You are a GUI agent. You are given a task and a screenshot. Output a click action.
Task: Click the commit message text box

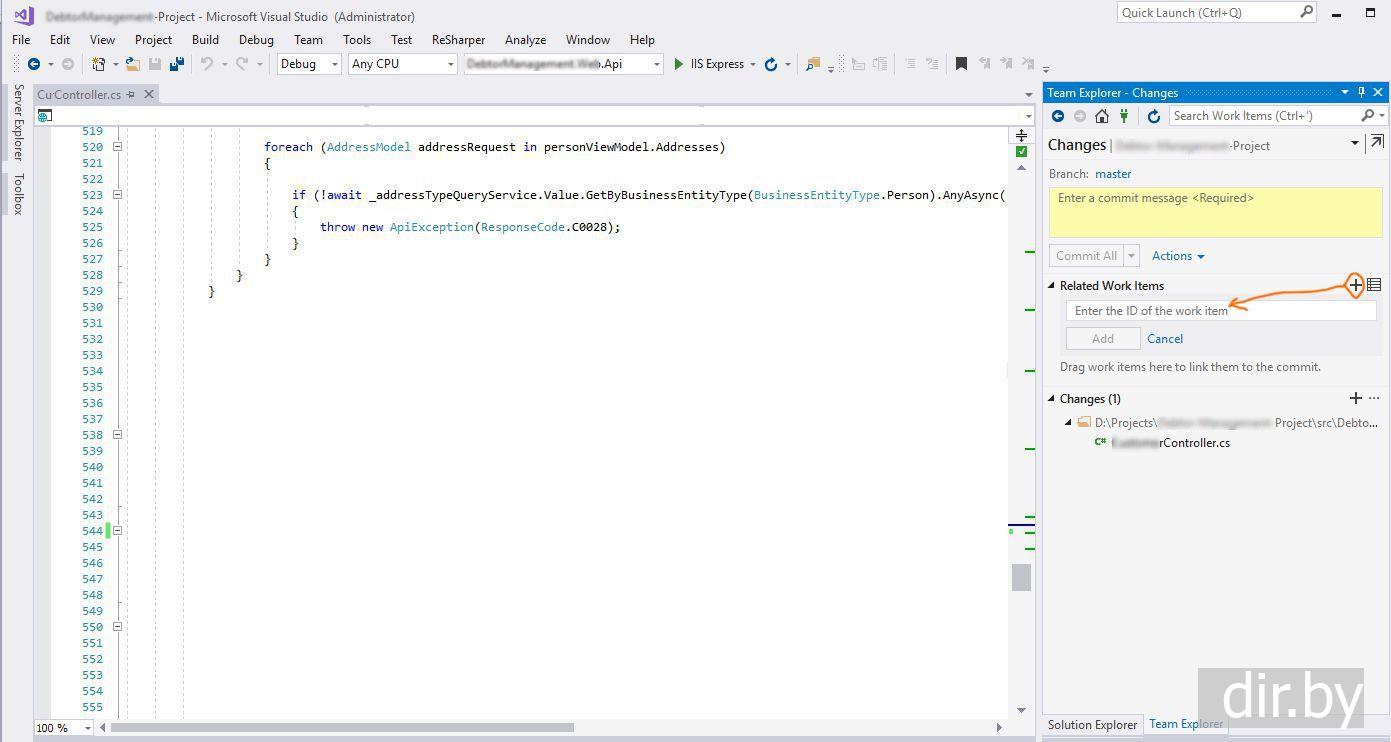tap(1214, 213)
